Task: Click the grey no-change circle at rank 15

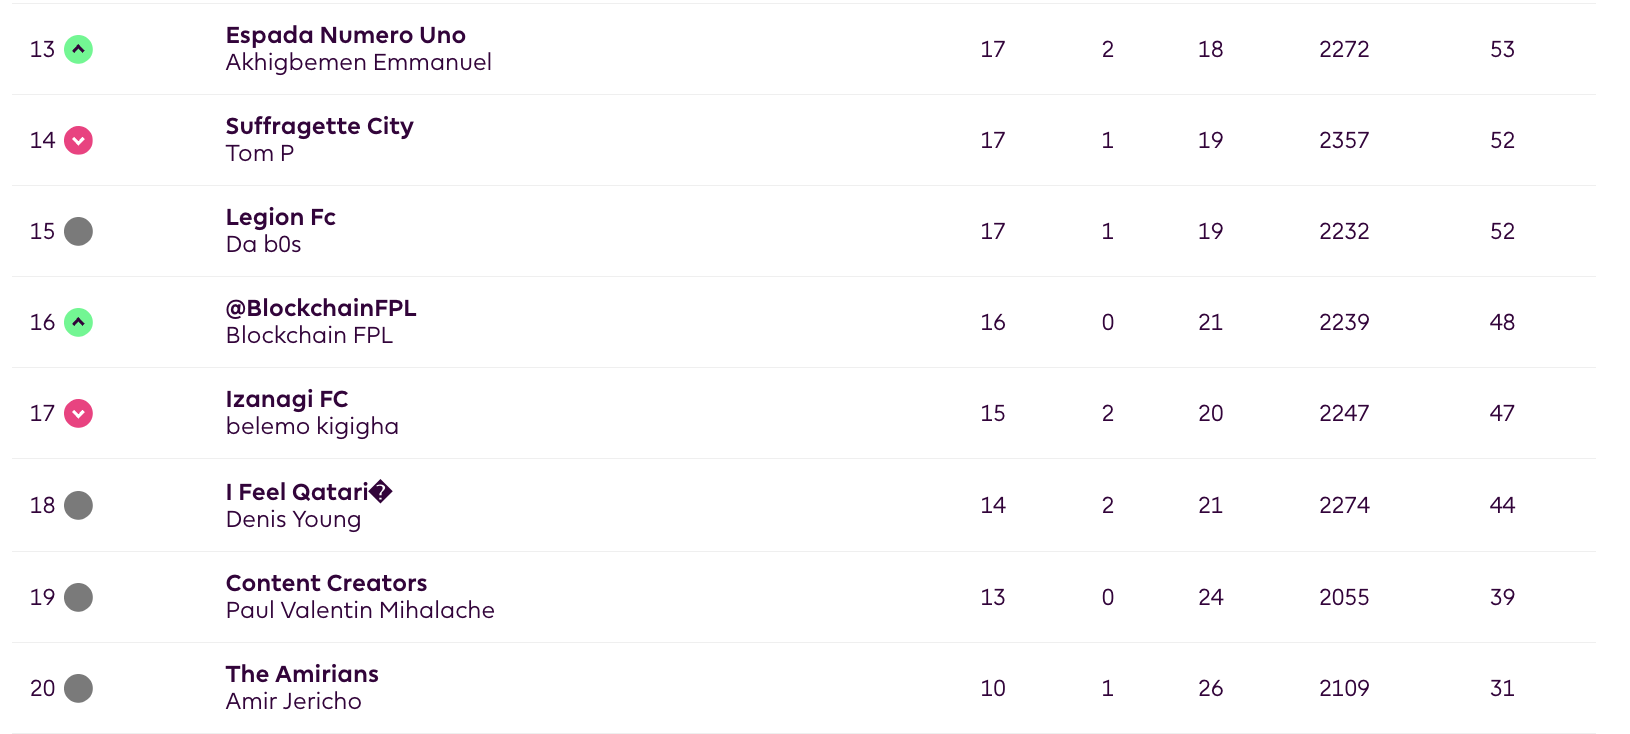Action: [x=78, y=231]
